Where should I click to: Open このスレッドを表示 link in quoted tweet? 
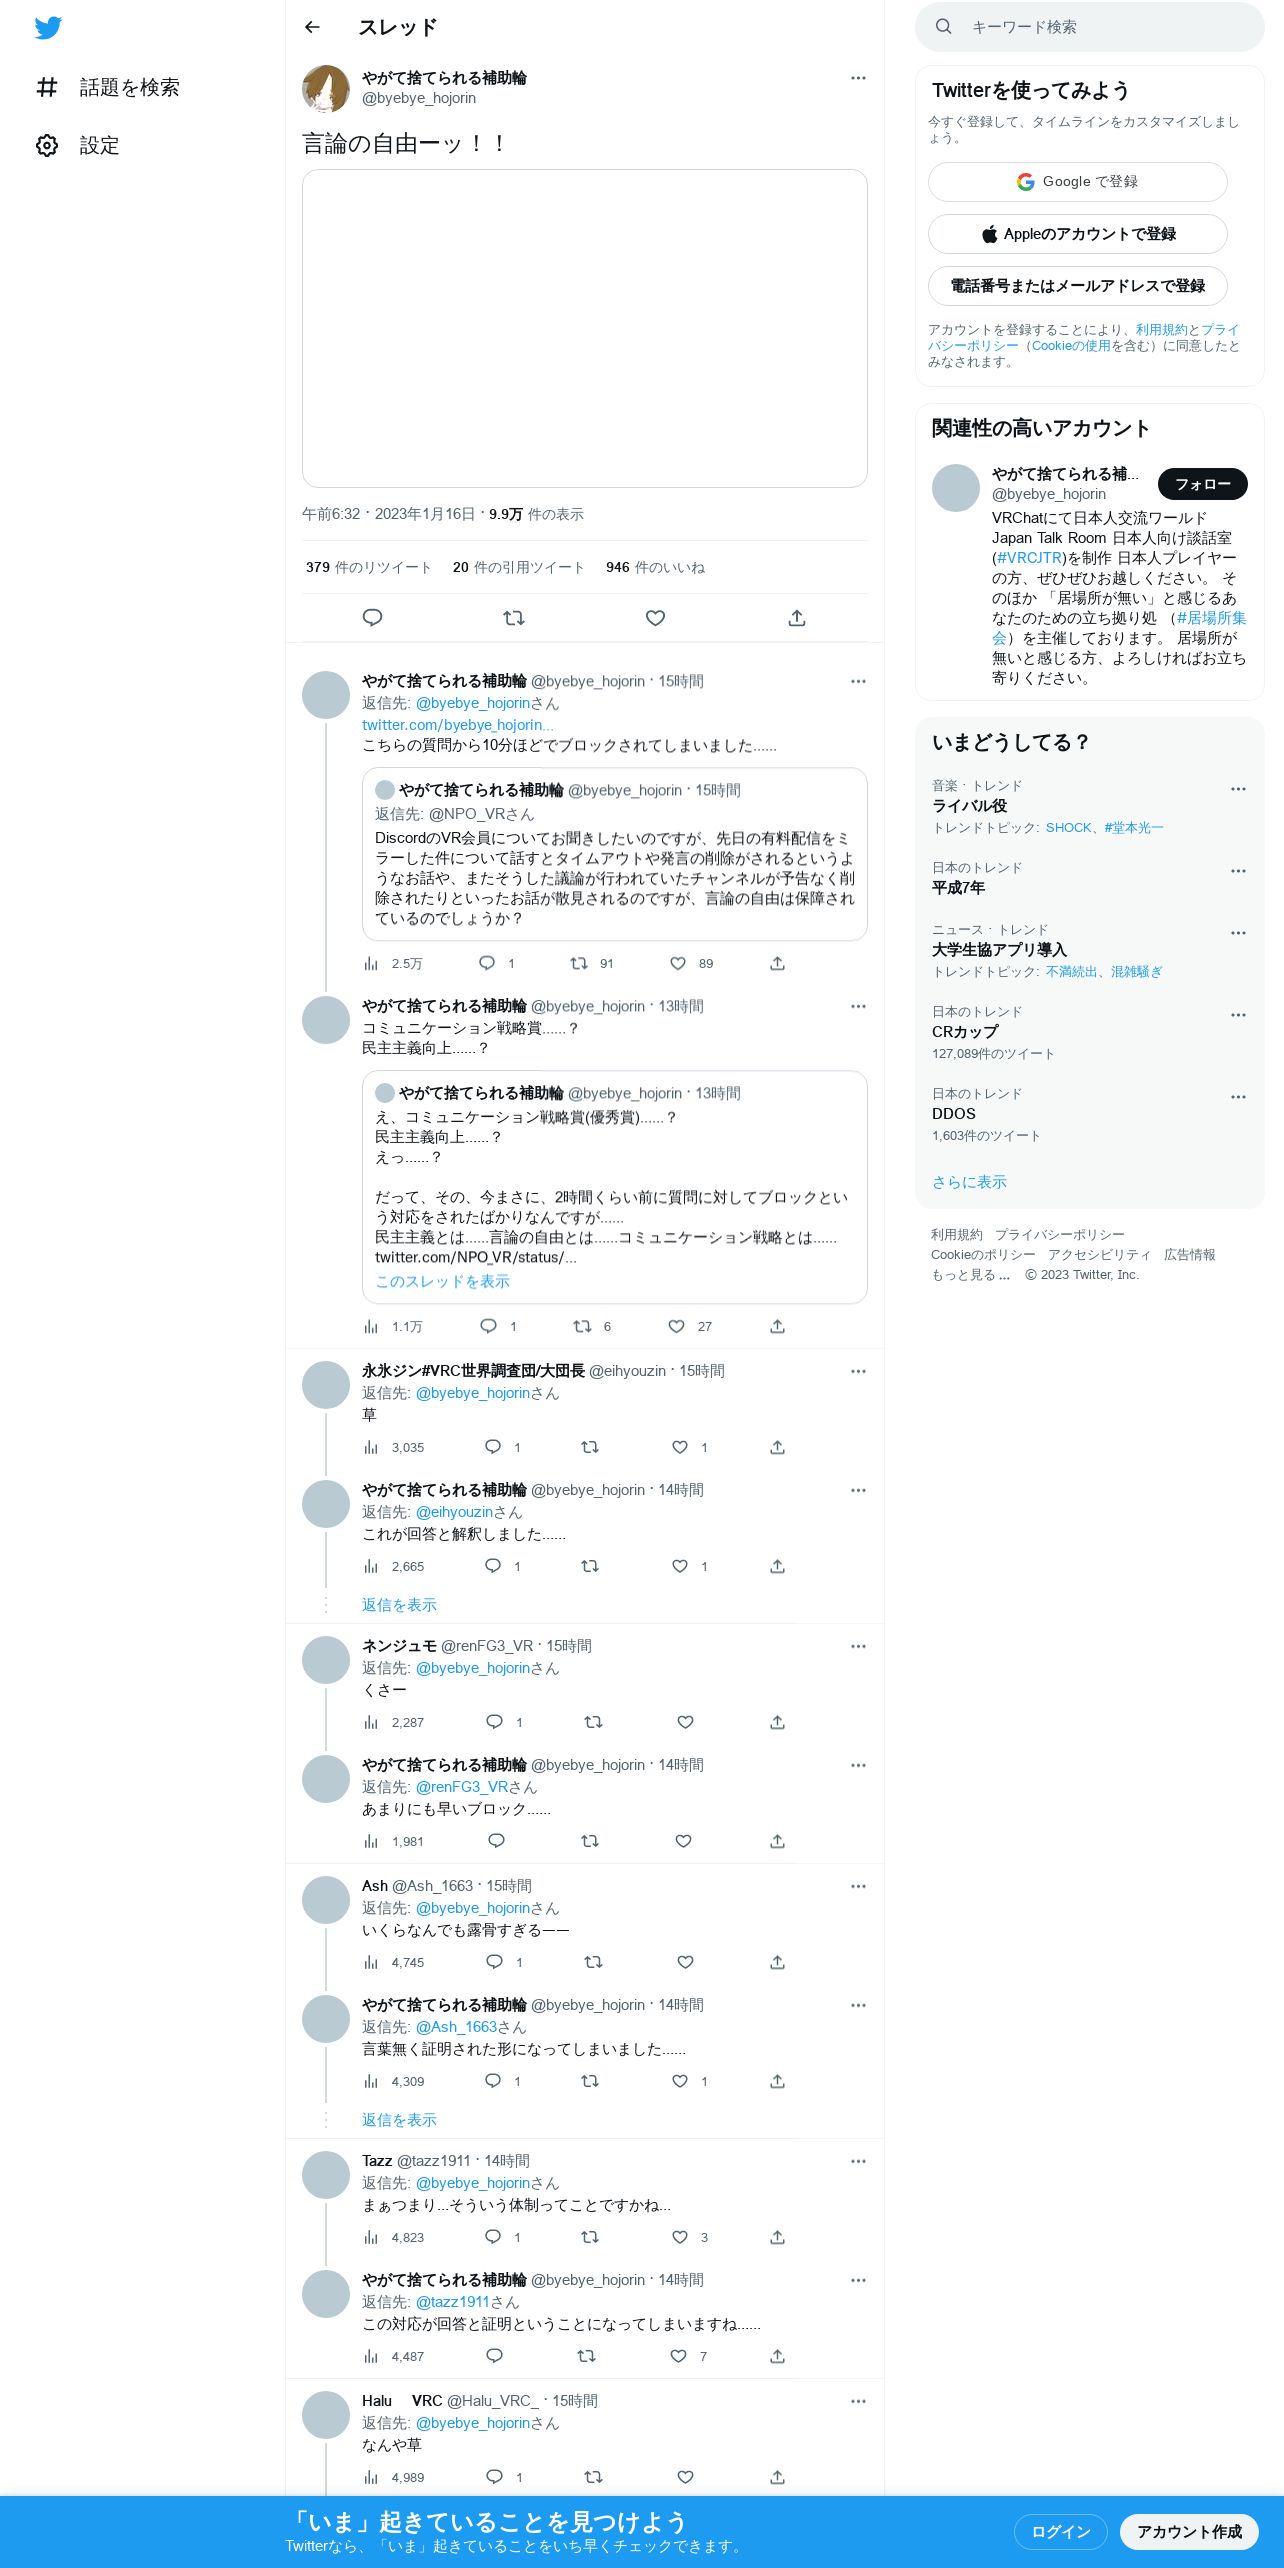coord(442,1281)
